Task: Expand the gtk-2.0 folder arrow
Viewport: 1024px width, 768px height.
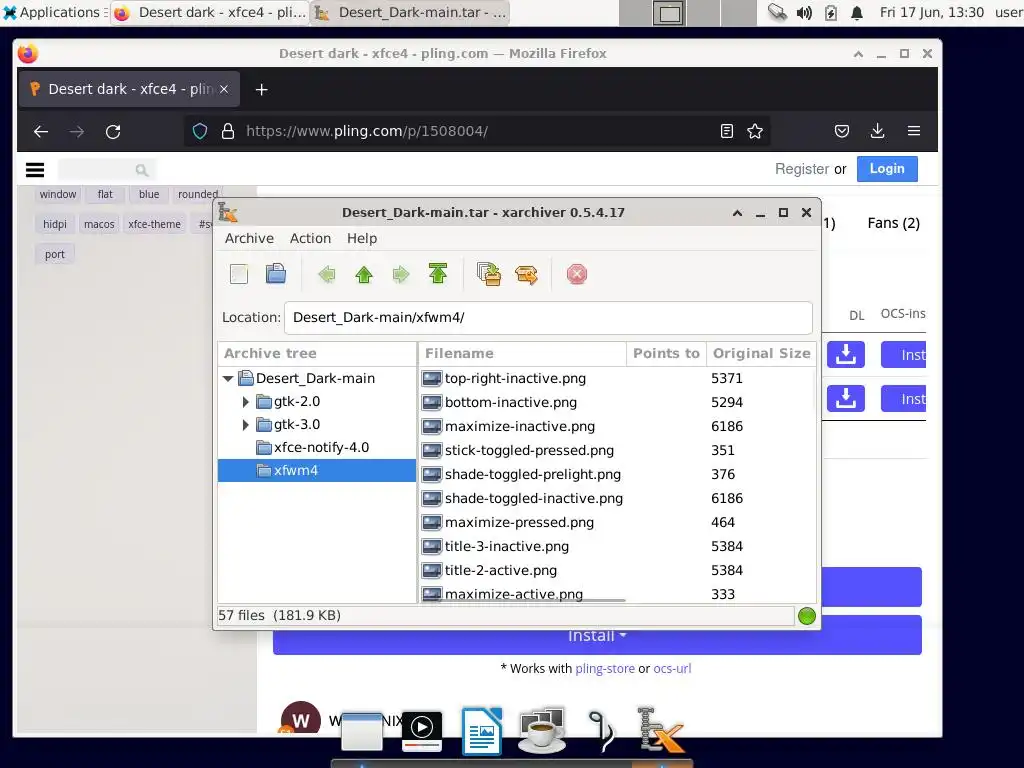Action: (246, 402)
